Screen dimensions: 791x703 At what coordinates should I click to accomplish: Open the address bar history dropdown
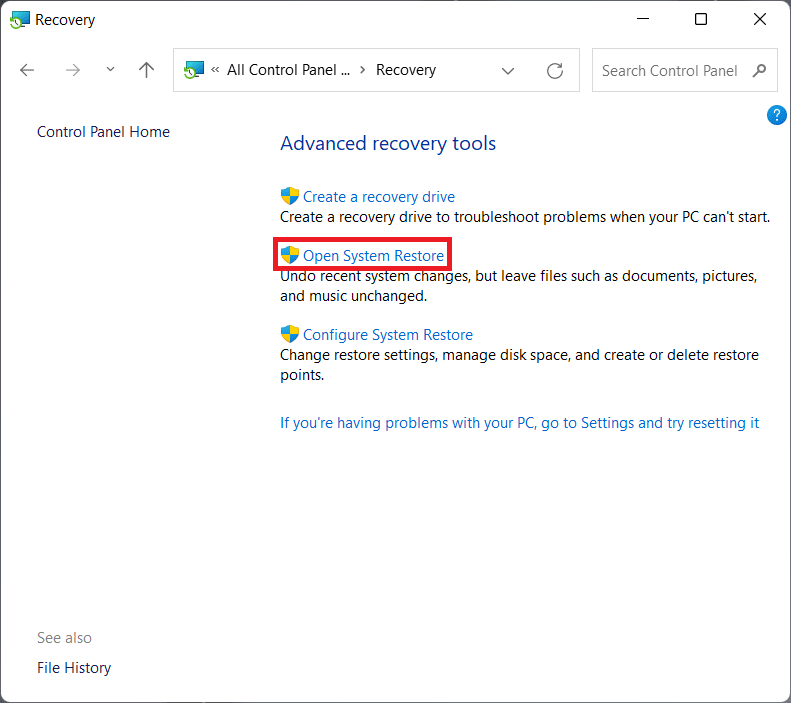pyautogui.click(x=508, y=71)
